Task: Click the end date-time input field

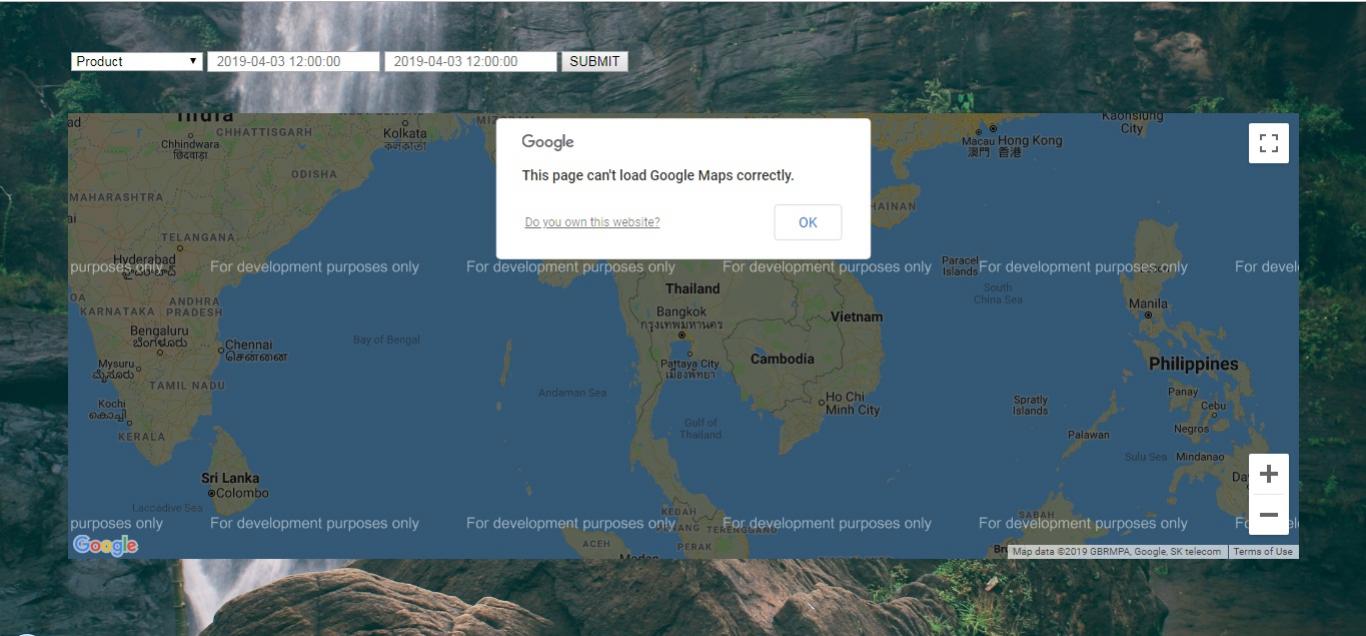Action: point(470,61)
